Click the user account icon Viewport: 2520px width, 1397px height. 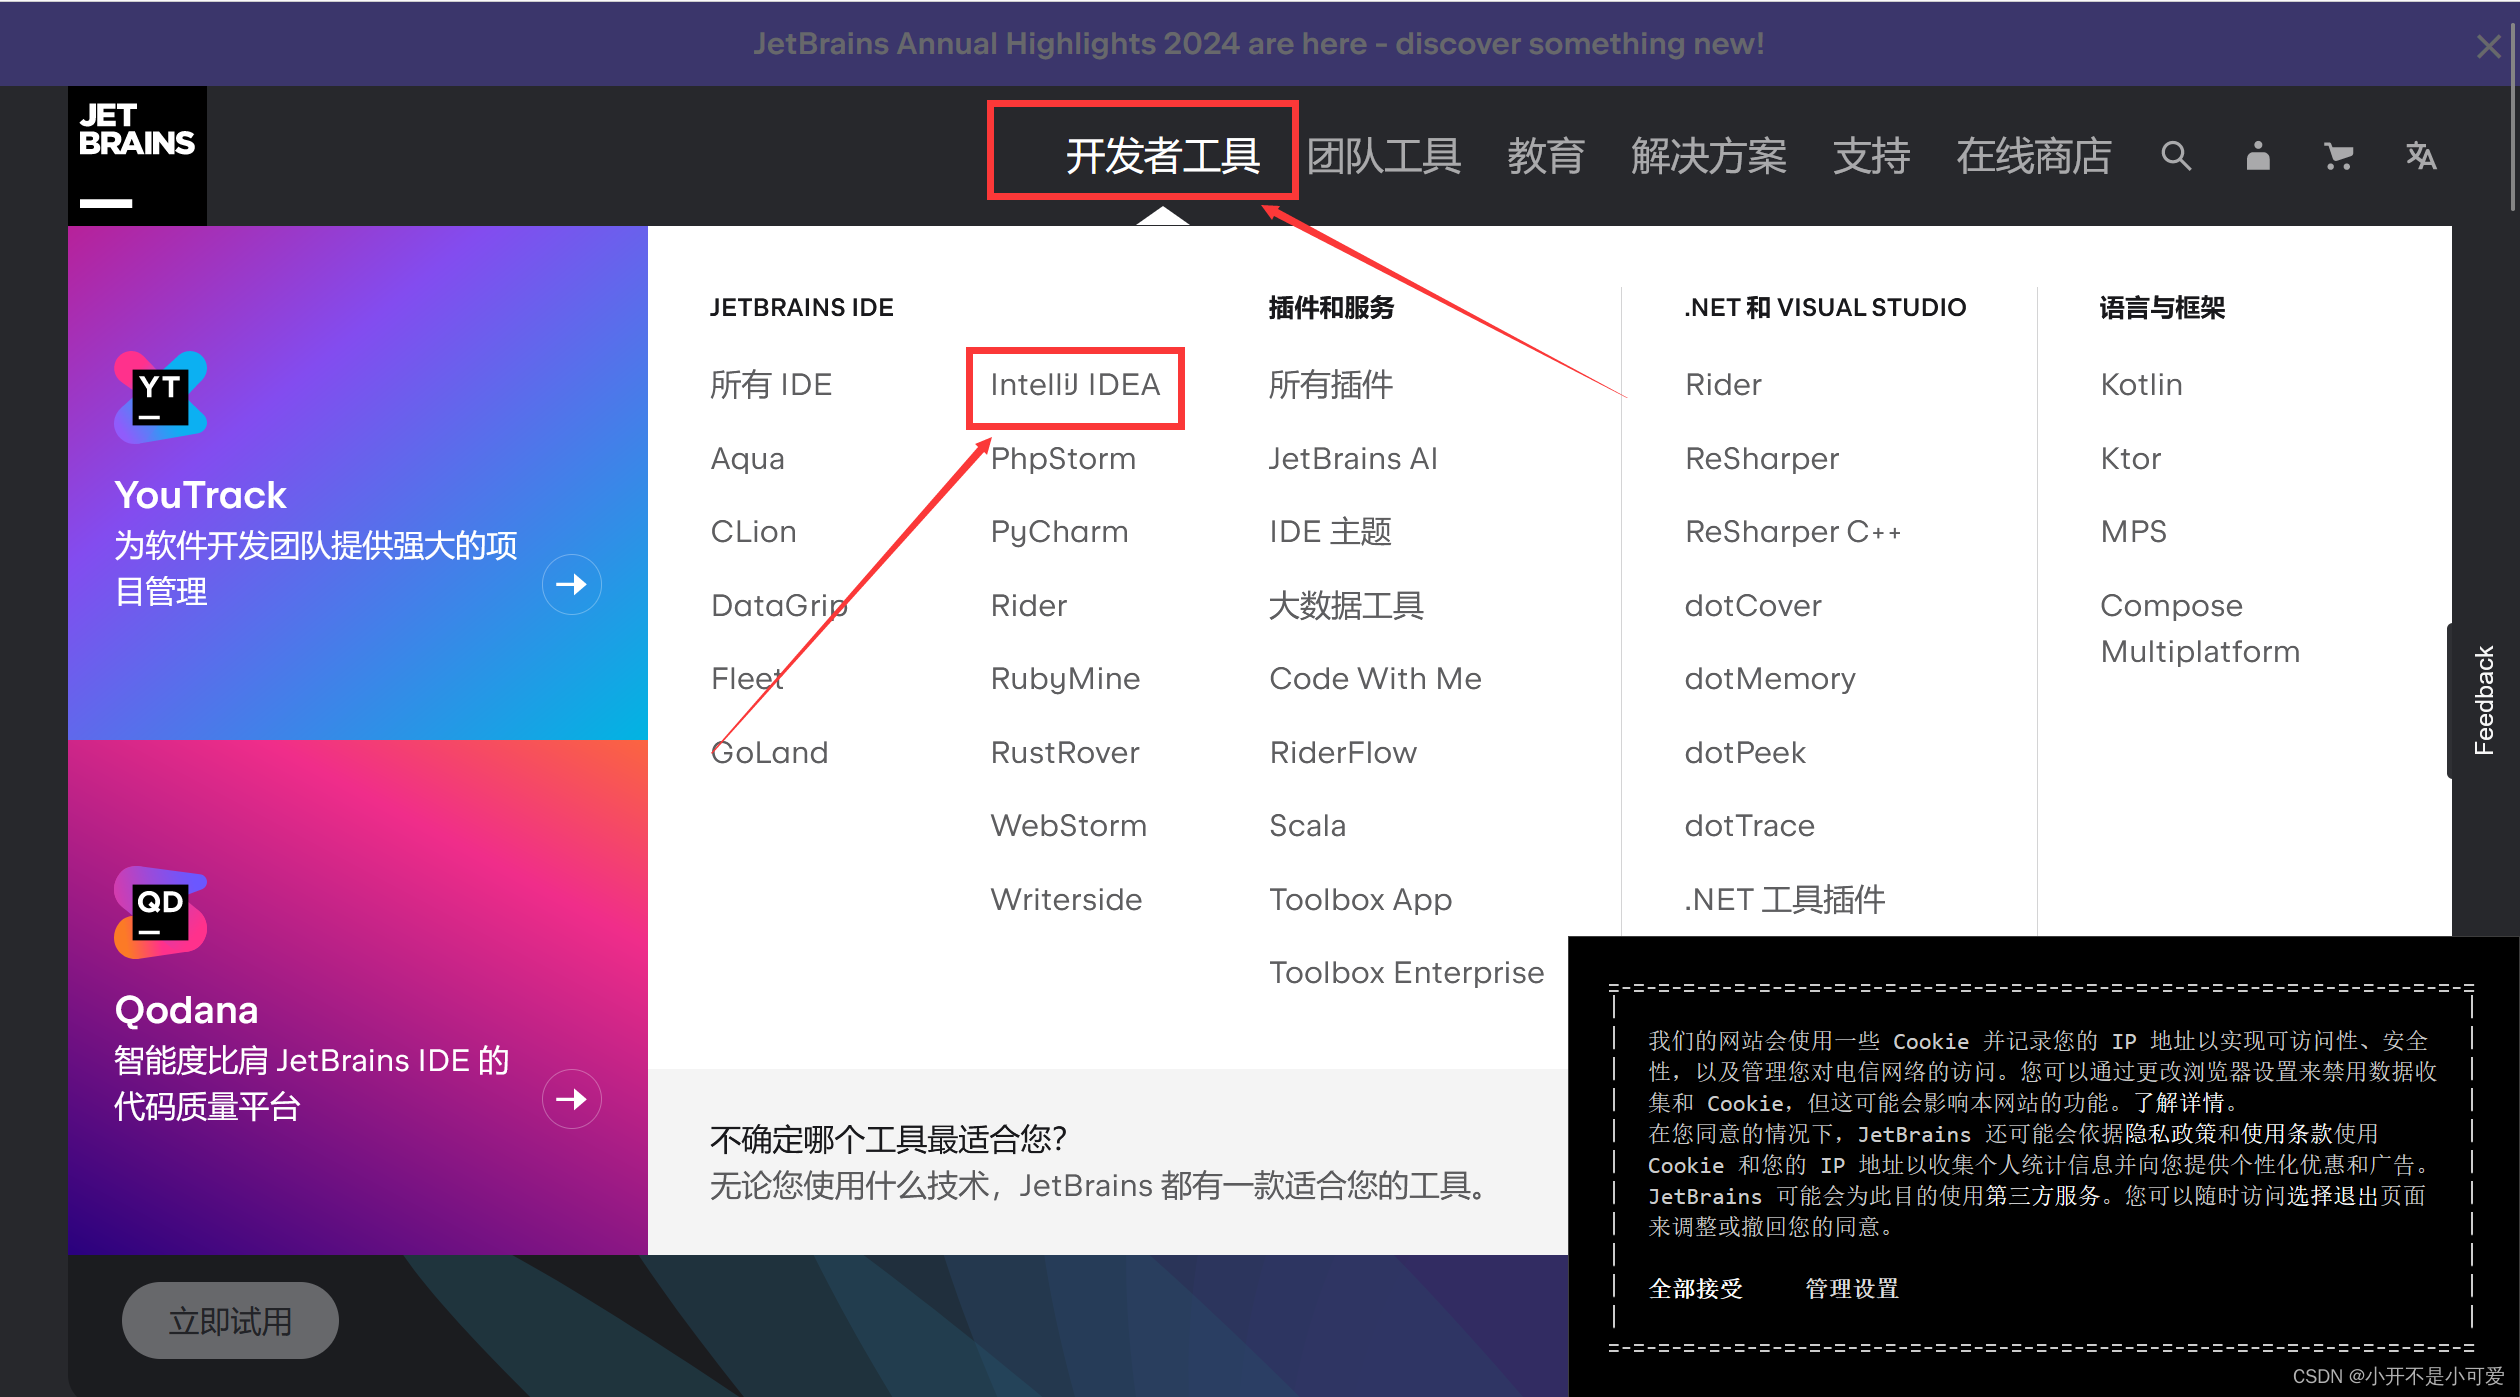pos(2257,156)
